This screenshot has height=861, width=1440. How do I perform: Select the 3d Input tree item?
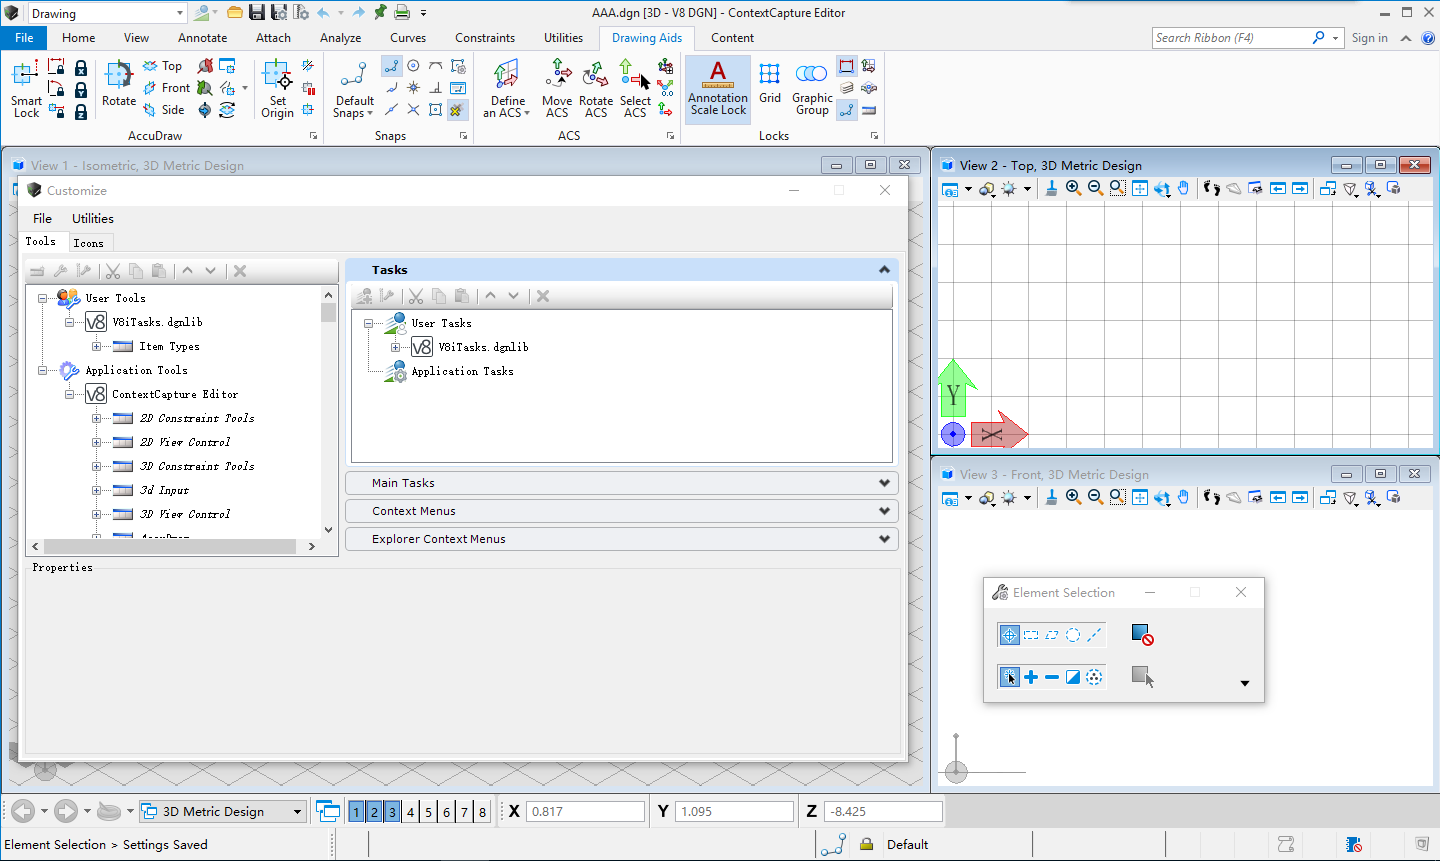[x=164, y=490]
